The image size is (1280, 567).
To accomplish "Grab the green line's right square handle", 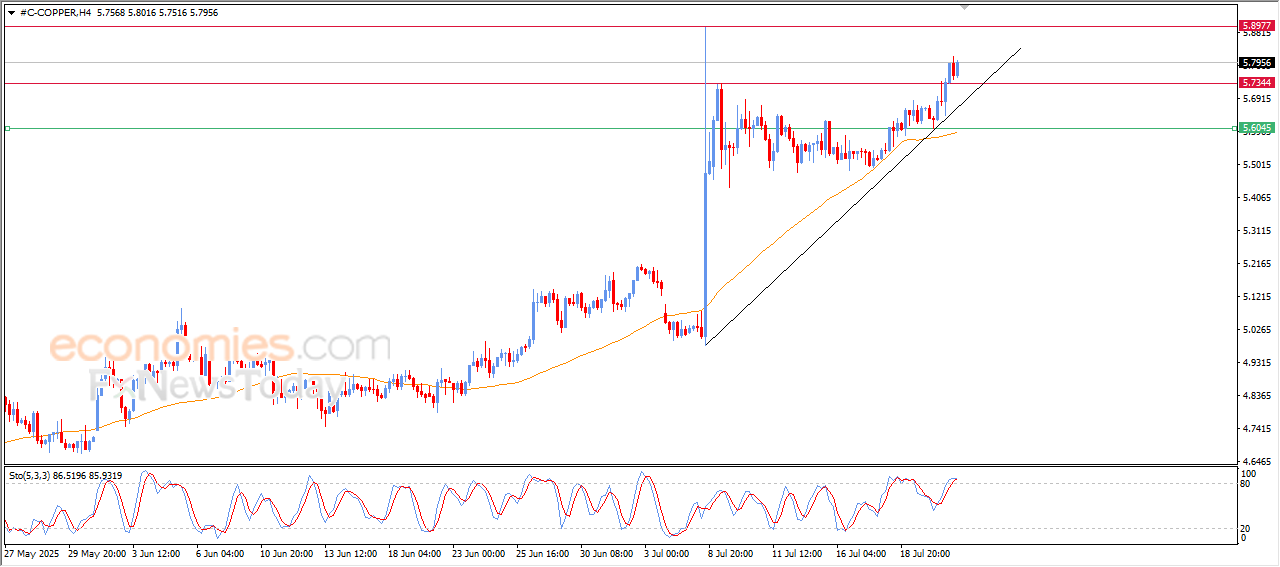I will click(x=1233, y=128).
